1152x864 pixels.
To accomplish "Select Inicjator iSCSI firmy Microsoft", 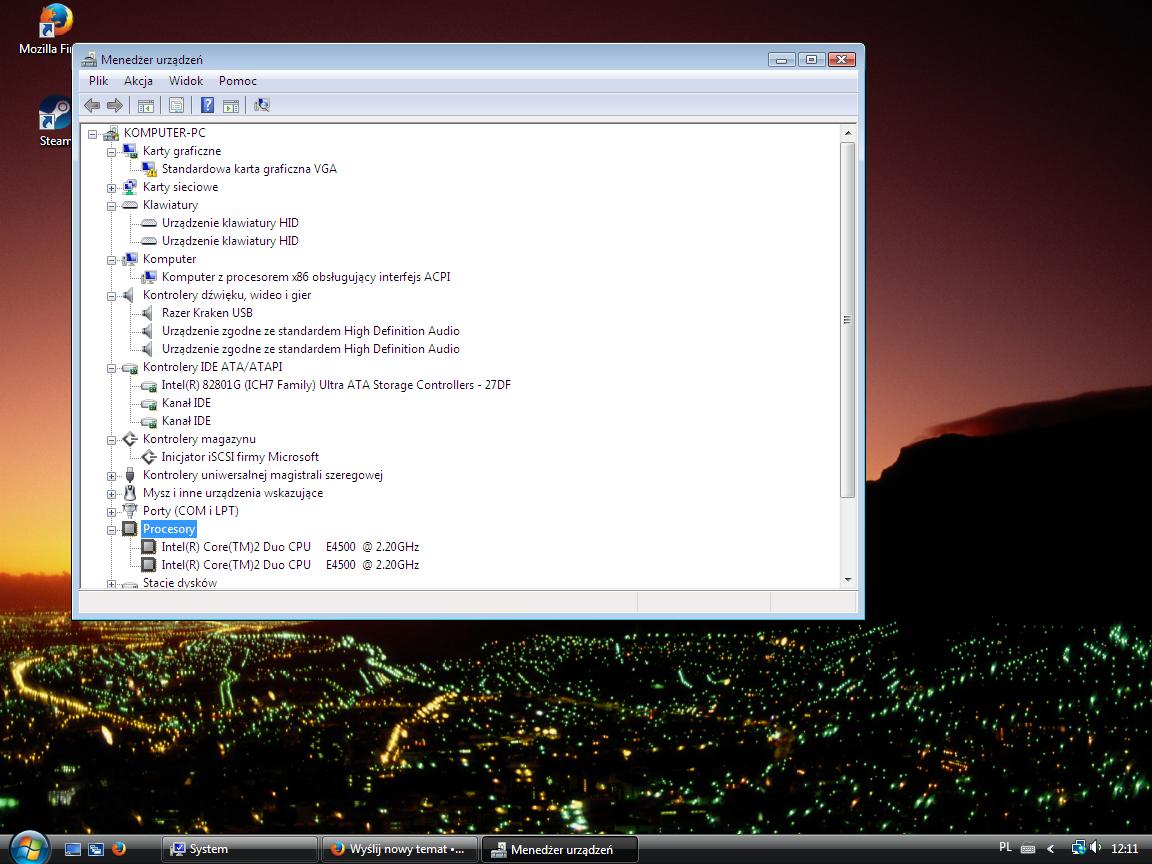I will tap(240, 457).
